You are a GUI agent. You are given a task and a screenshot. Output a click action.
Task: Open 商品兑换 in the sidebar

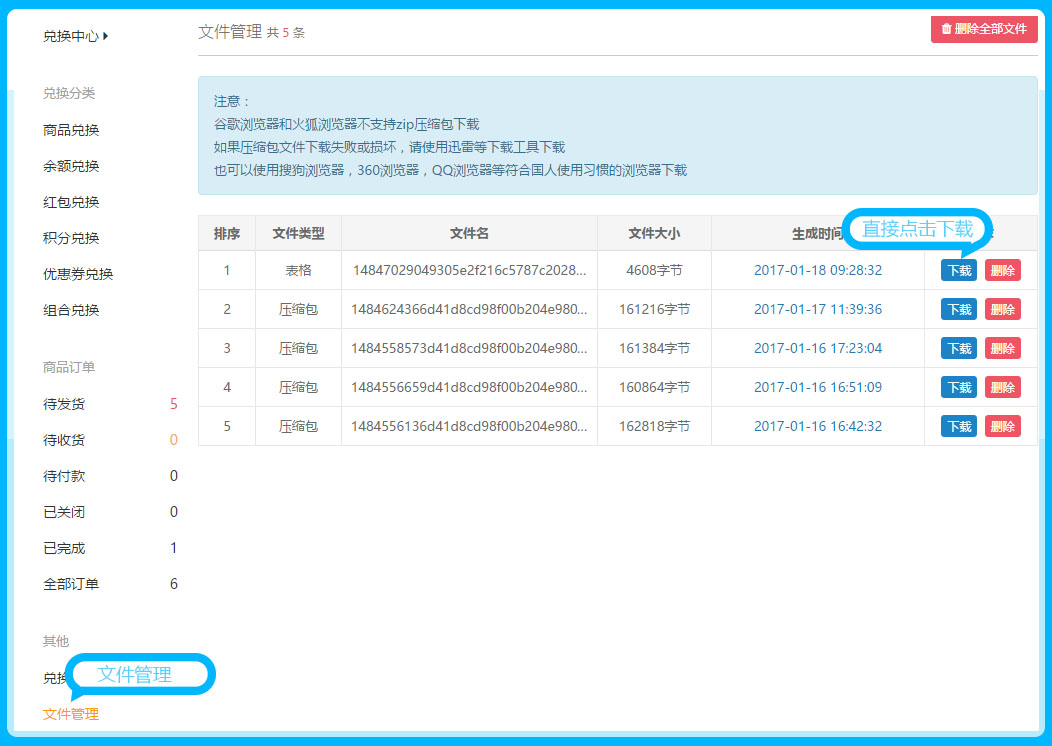pyautogui.click(x=71, y=130)
